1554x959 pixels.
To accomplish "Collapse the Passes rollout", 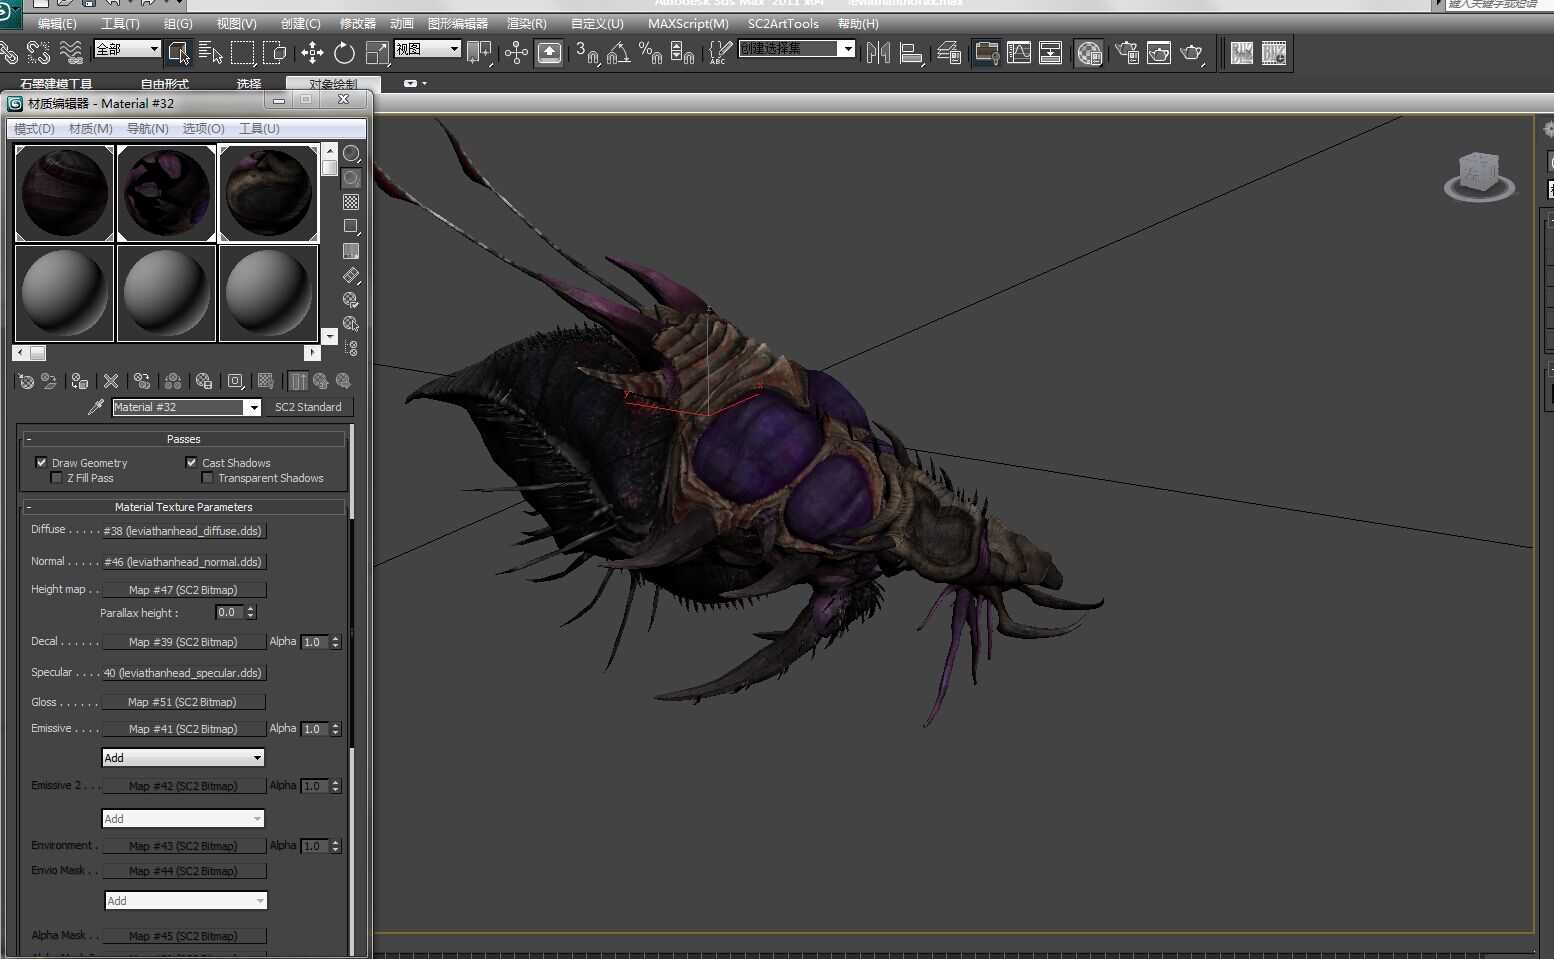I will click(184, 439).
